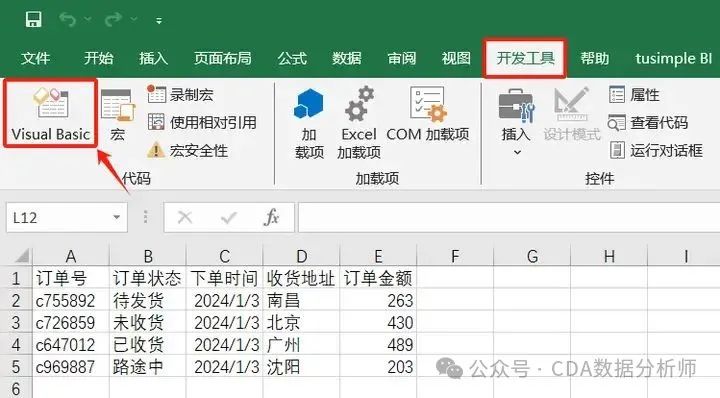
Task: Select row 5 header
Action: pyautogui.click(x=16, y=367)
